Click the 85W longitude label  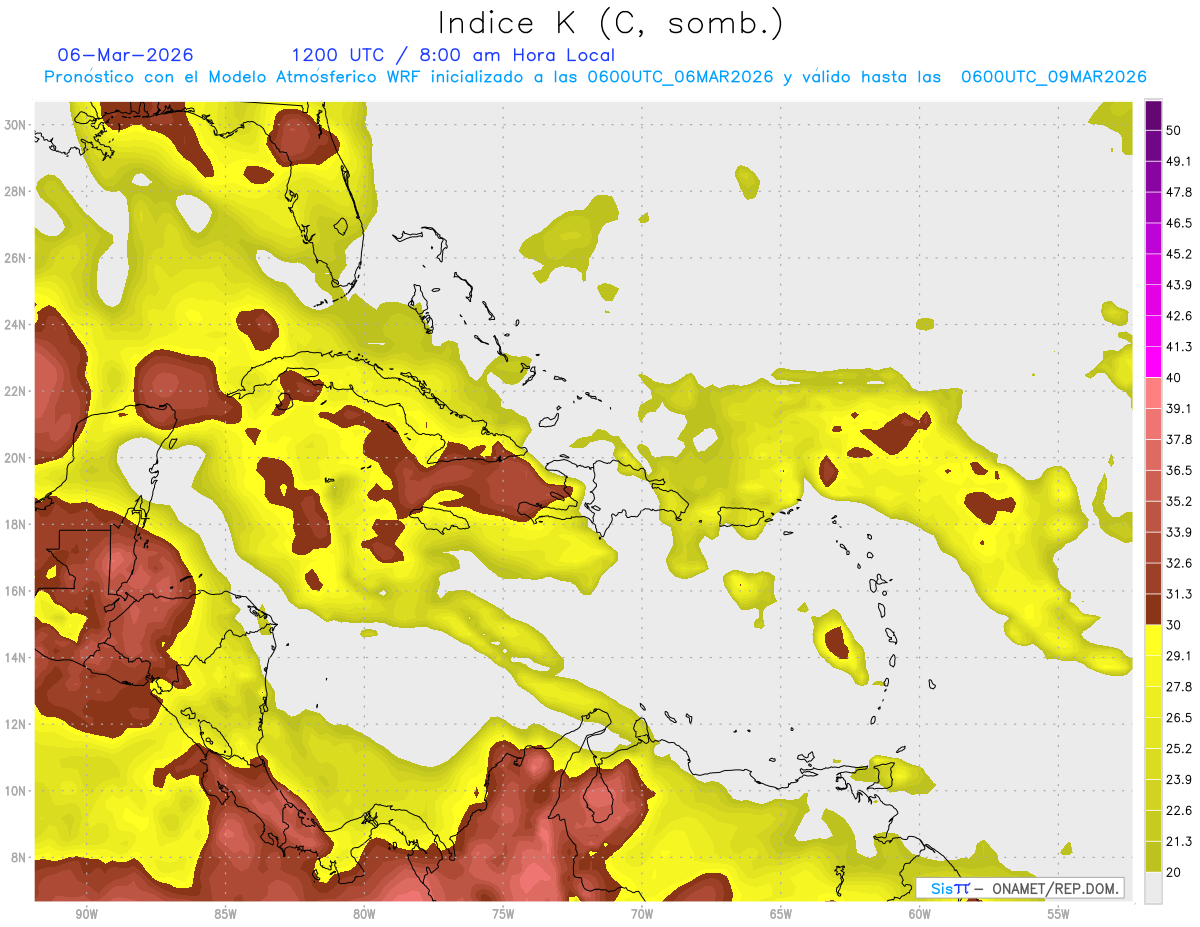(225, 914)
